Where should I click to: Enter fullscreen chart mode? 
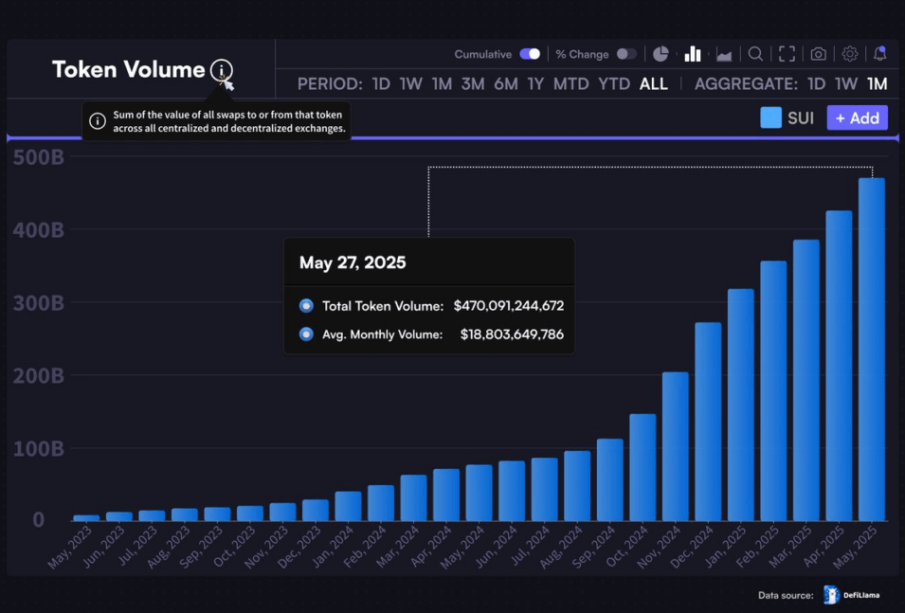(x=787, y=54)
